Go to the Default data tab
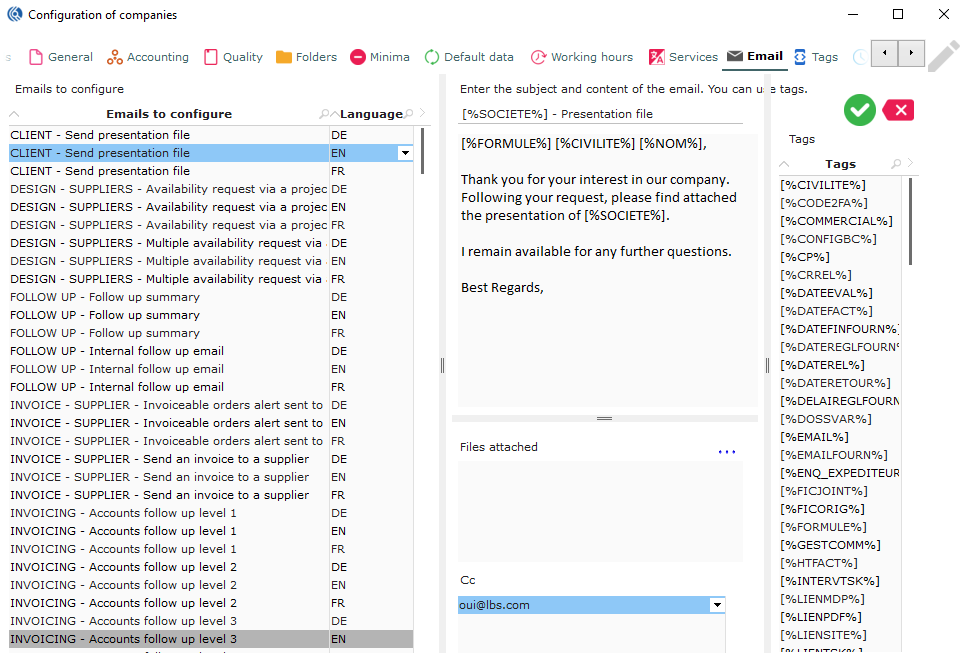The image size is (962, 653). (469, 57)
